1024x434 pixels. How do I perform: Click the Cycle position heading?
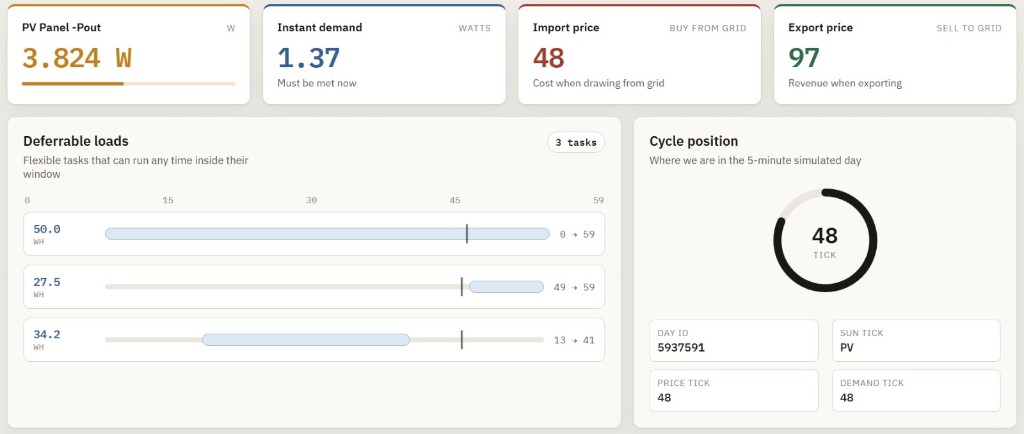tap(694, 141)
